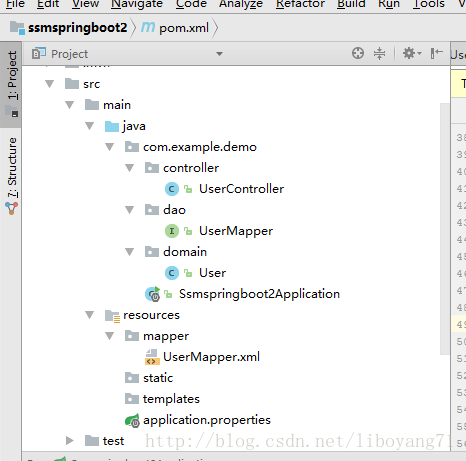466x461 pixels.
Task: Open the Navigate menu
Action: pyautogui.click(x=137, y=4)
